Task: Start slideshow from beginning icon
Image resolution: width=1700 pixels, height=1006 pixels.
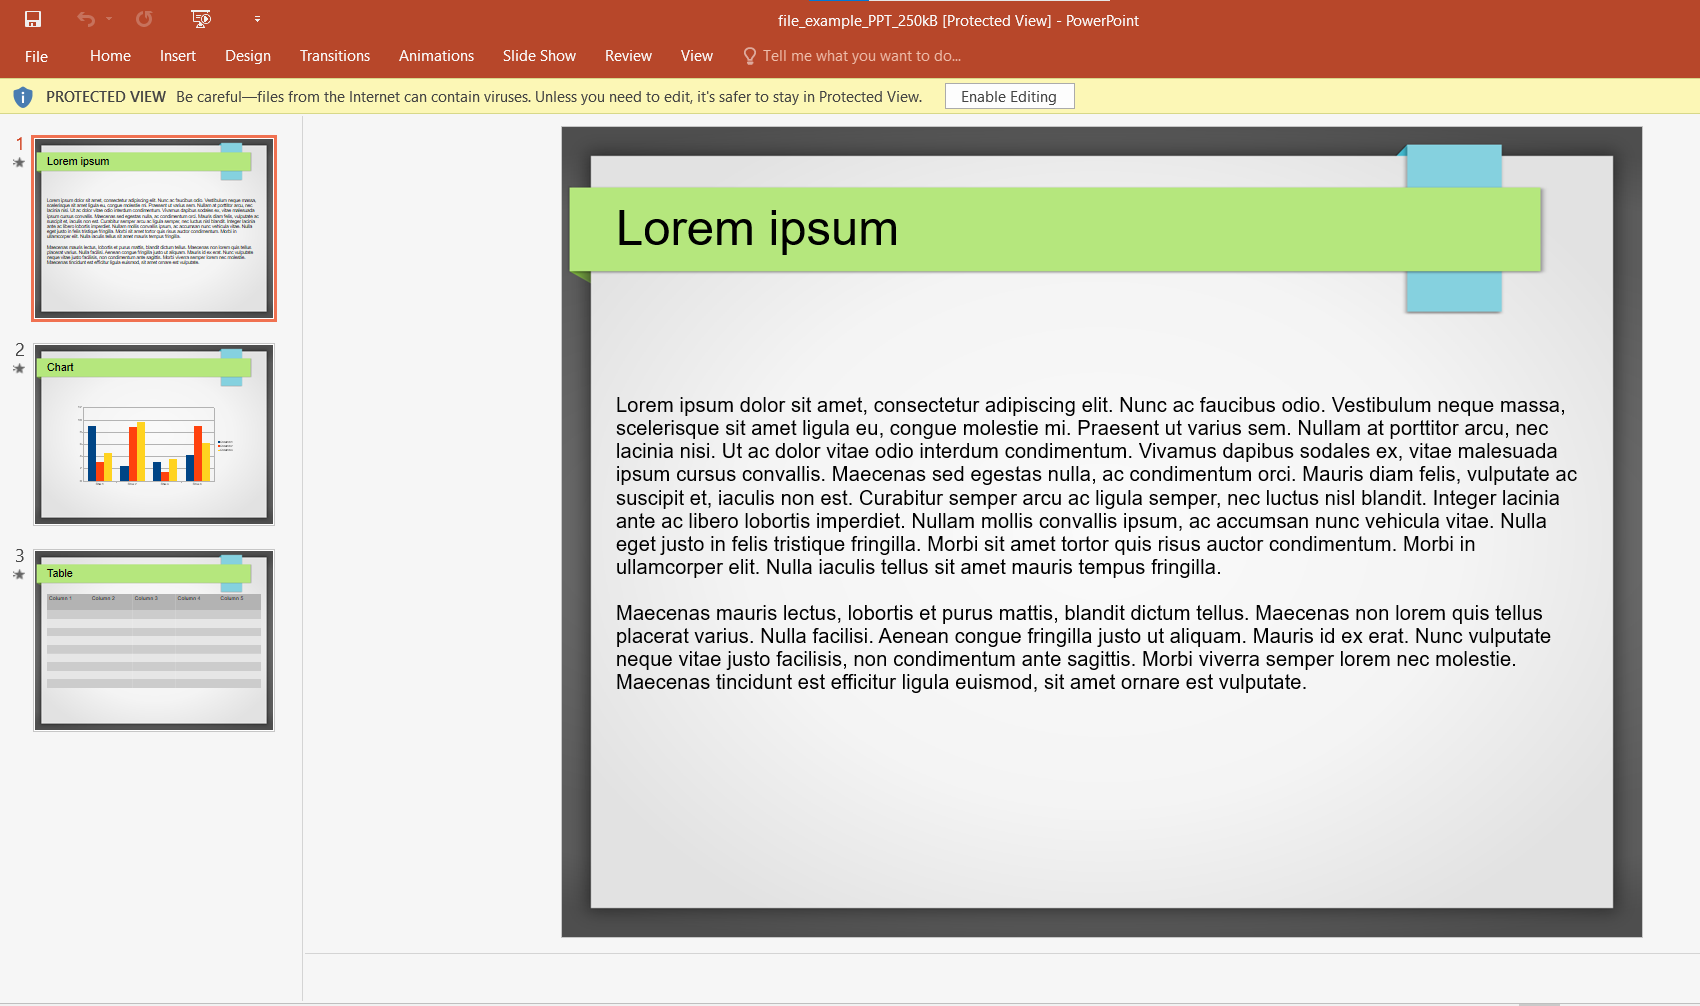Action: tap(201, 19)
